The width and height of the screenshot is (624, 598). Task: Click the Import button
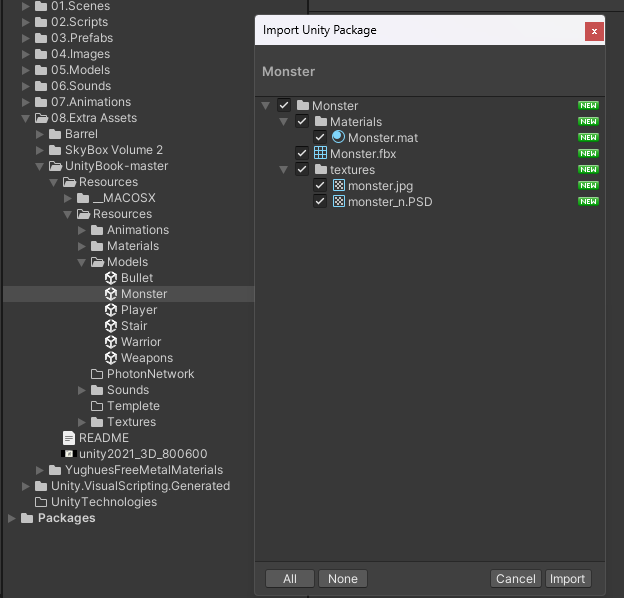pyautogui.click(x=568, y=579)
